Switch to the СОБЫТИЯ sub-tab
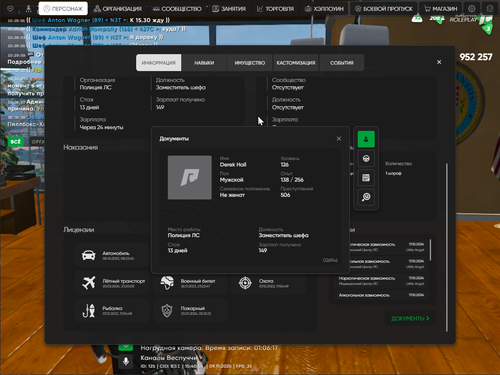Screen dimensions: 500x375 342,63
